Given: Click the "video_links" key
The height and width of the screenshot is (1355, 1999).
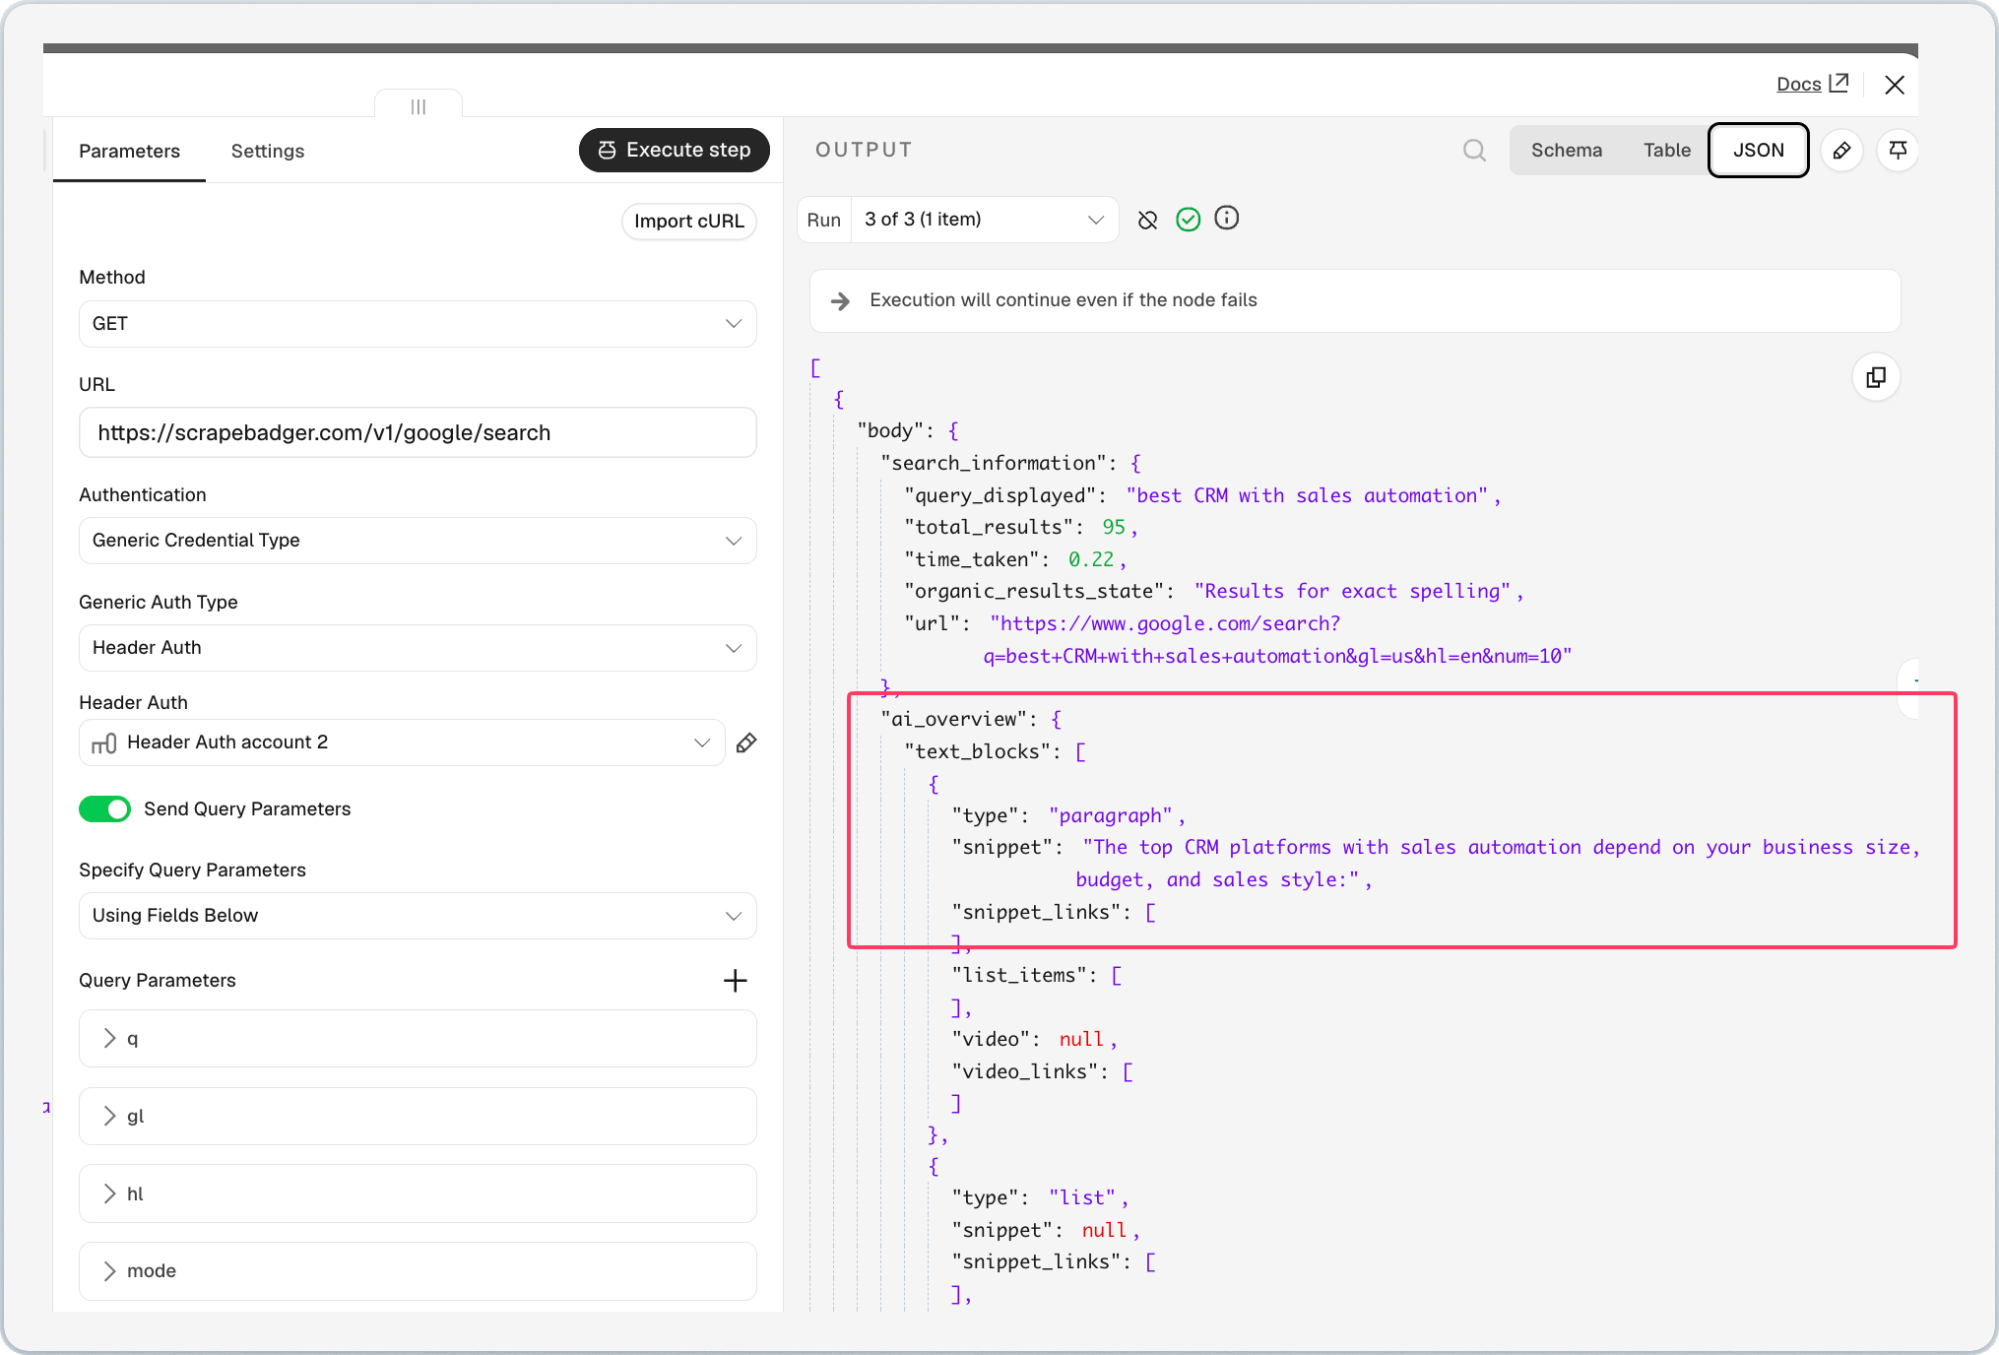Looking at the screenshot, I should (x=1024, y=1072).
